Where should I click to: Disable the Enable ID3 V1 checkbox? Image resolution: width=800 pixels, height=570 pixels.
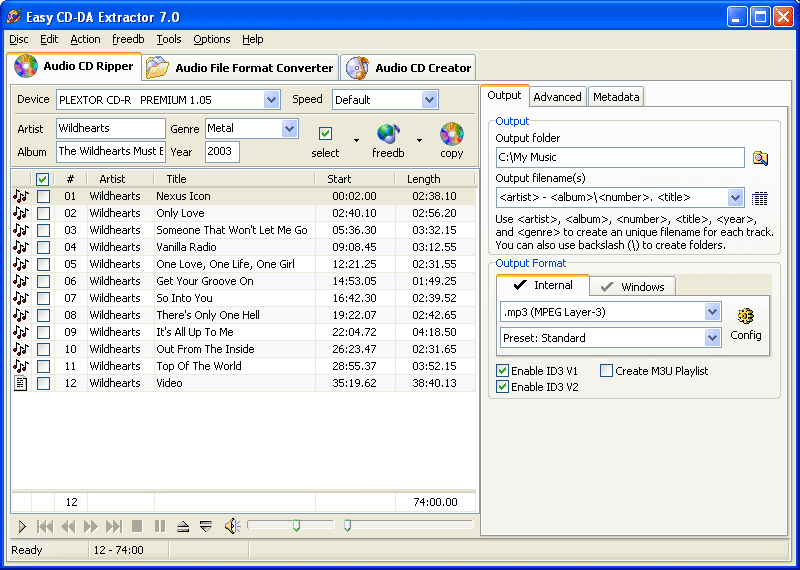point(502,370)
